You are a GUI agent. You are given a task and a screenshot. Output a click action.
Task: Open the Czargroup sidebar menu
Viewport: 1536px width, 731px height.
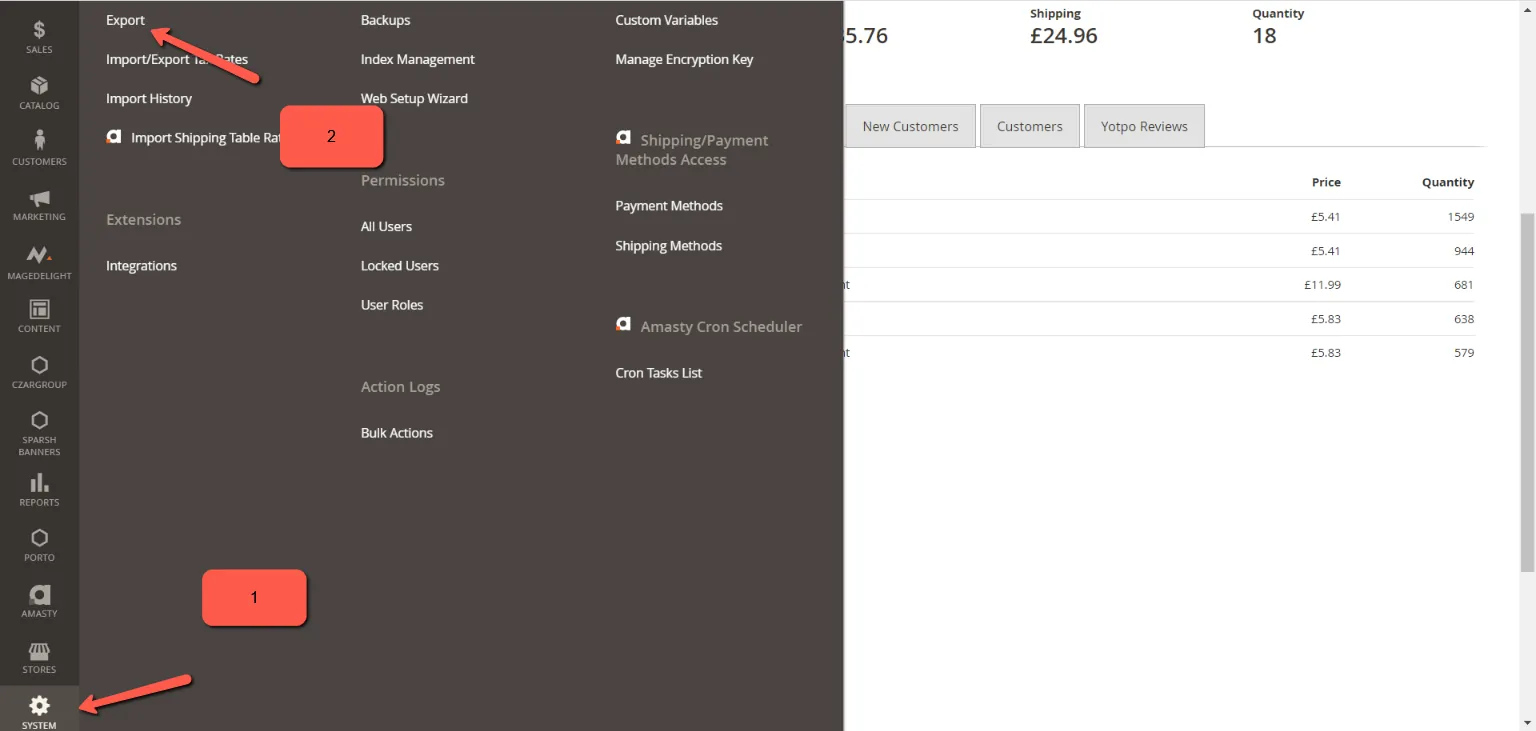pyautogui.click(x=39, y=372)
